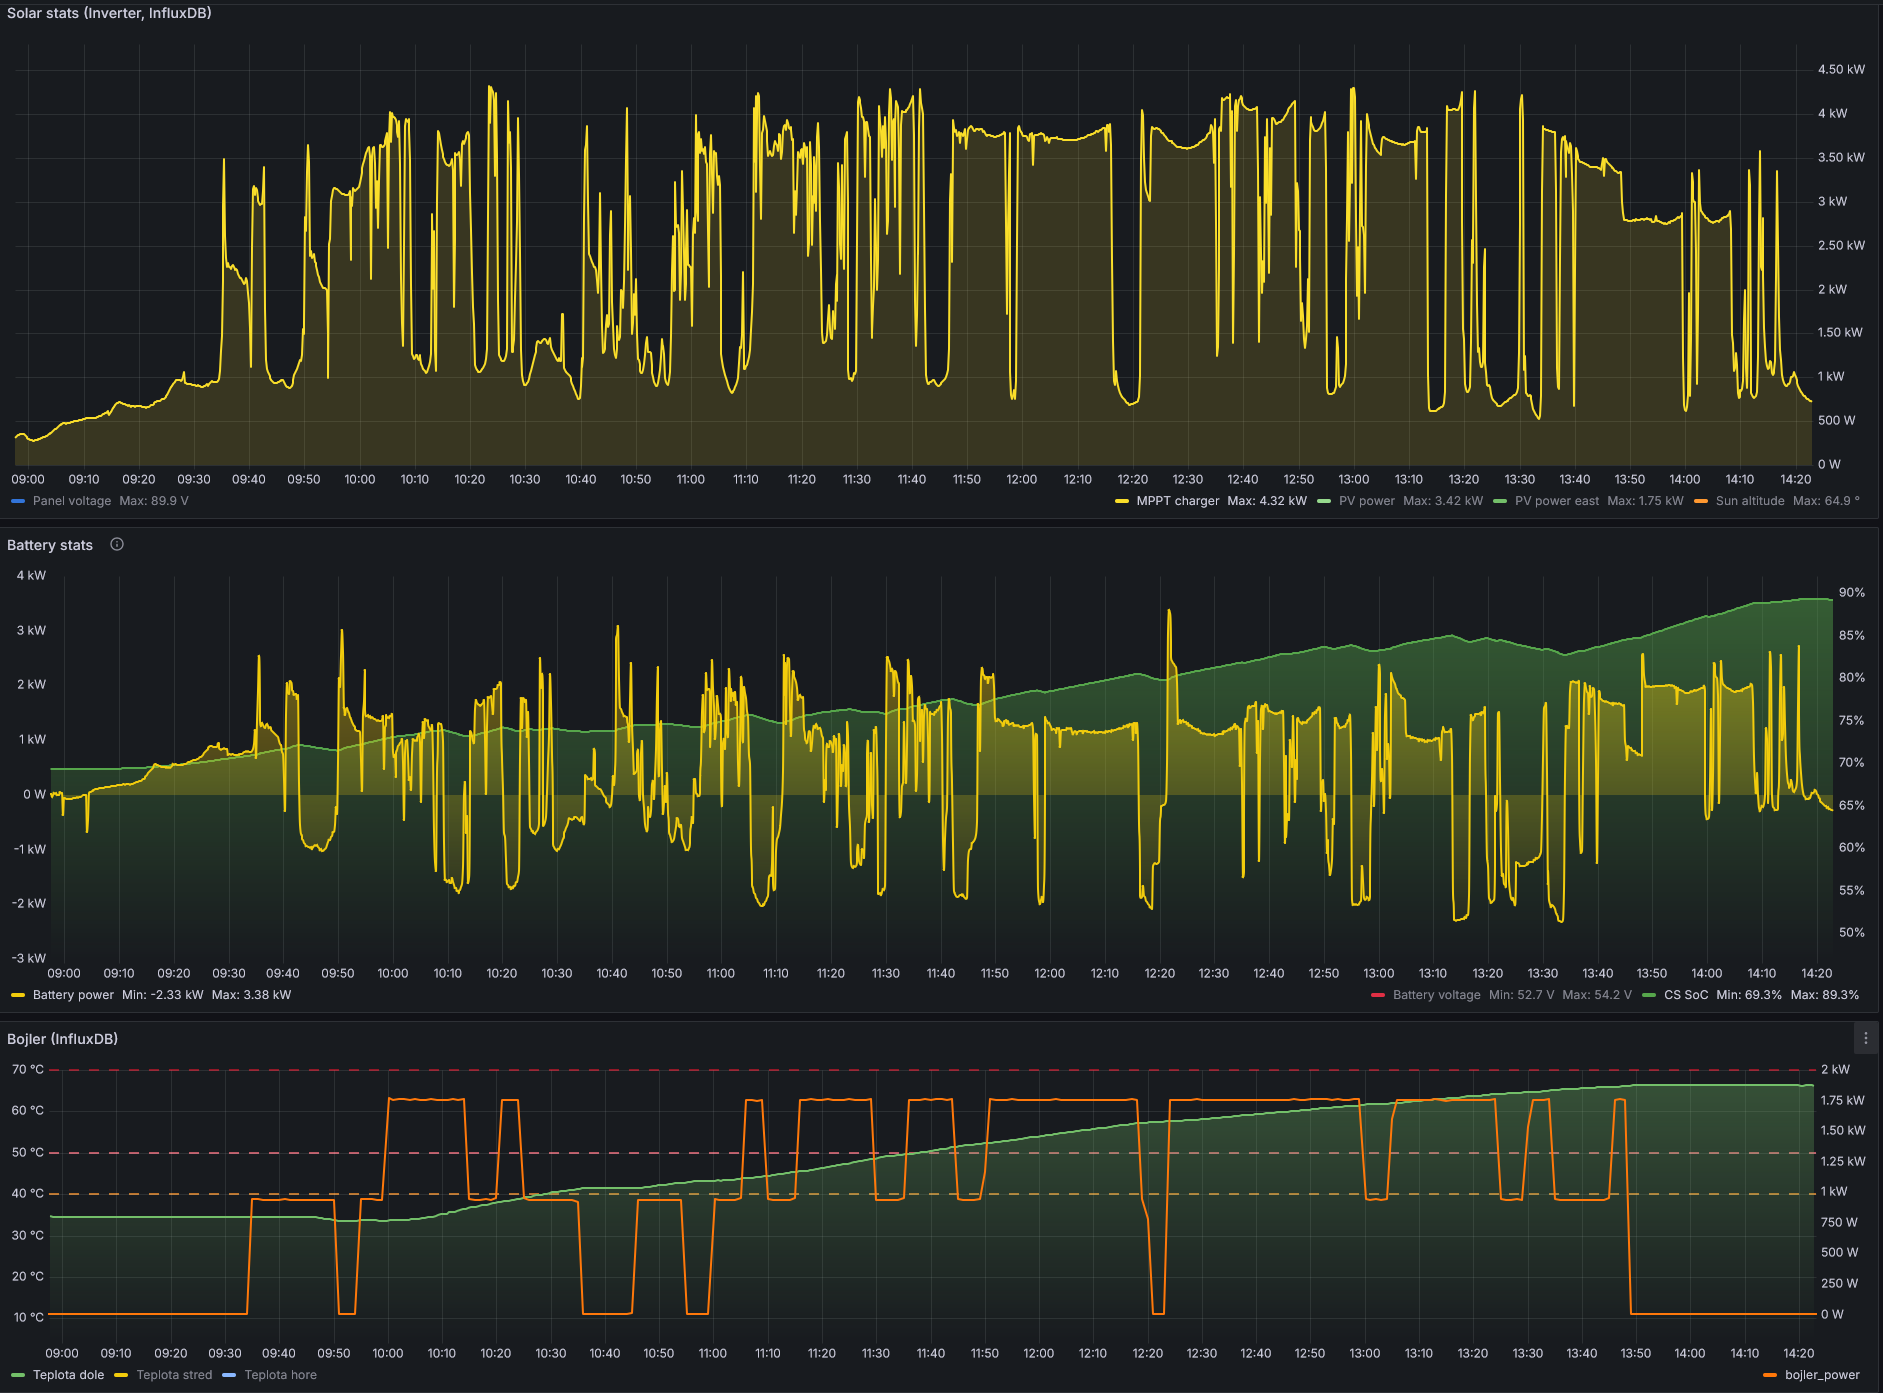This screenshot has width=1883, height=1393.
Task: Click the blue Panel voltage color swatch
Action: 18,501
